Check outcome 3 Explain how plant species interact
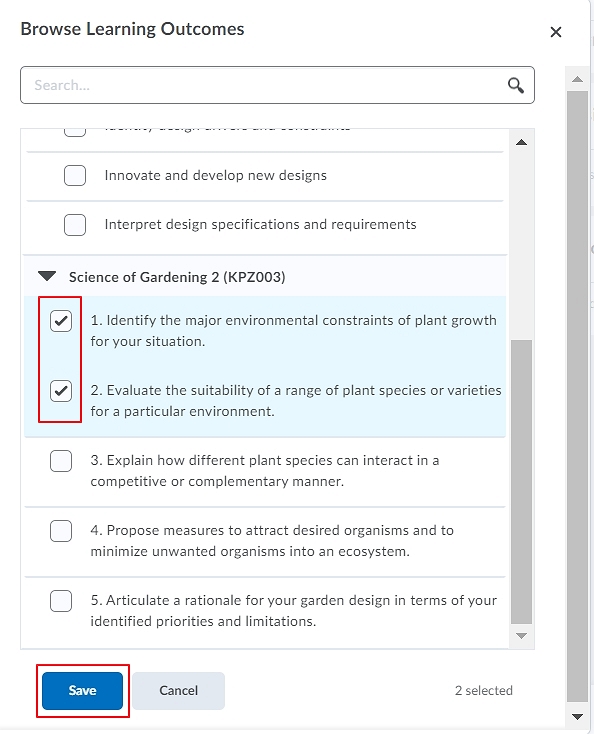 tap(61, 461)
